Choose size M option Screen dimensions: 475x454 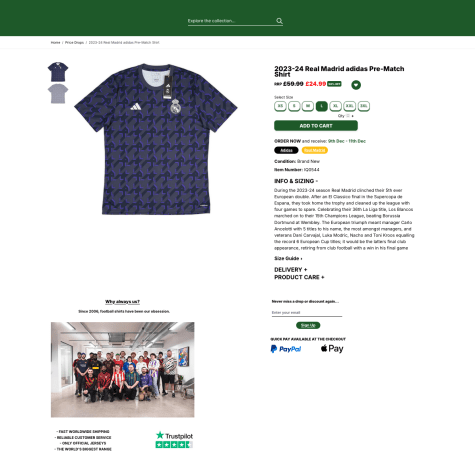point(308,106)
